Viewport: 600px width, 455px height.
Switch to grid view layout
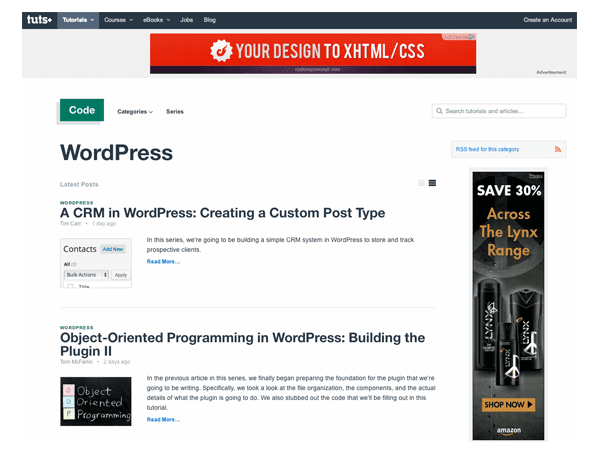pos(422,183)
